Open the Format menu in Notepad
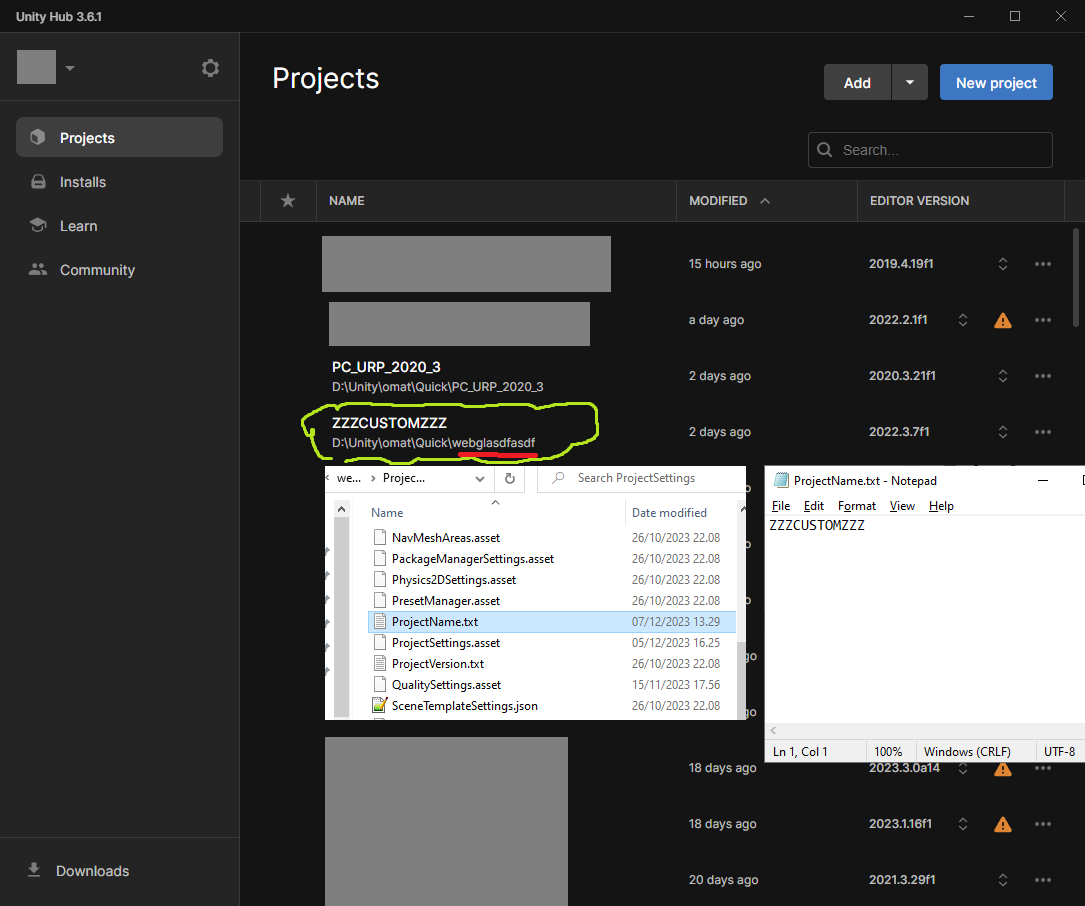Image resolution: width=1085 pixels, height=906 pixels. pos(856,506)
